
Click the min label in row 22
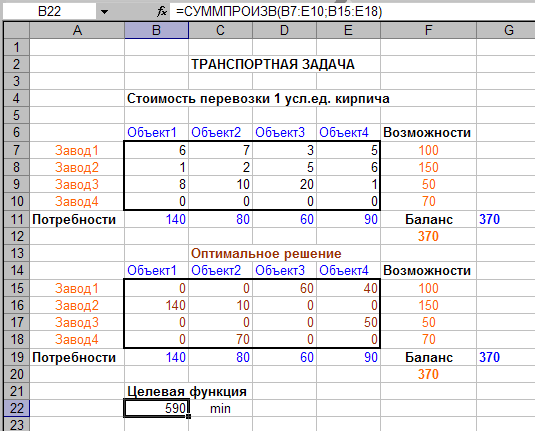220,408
